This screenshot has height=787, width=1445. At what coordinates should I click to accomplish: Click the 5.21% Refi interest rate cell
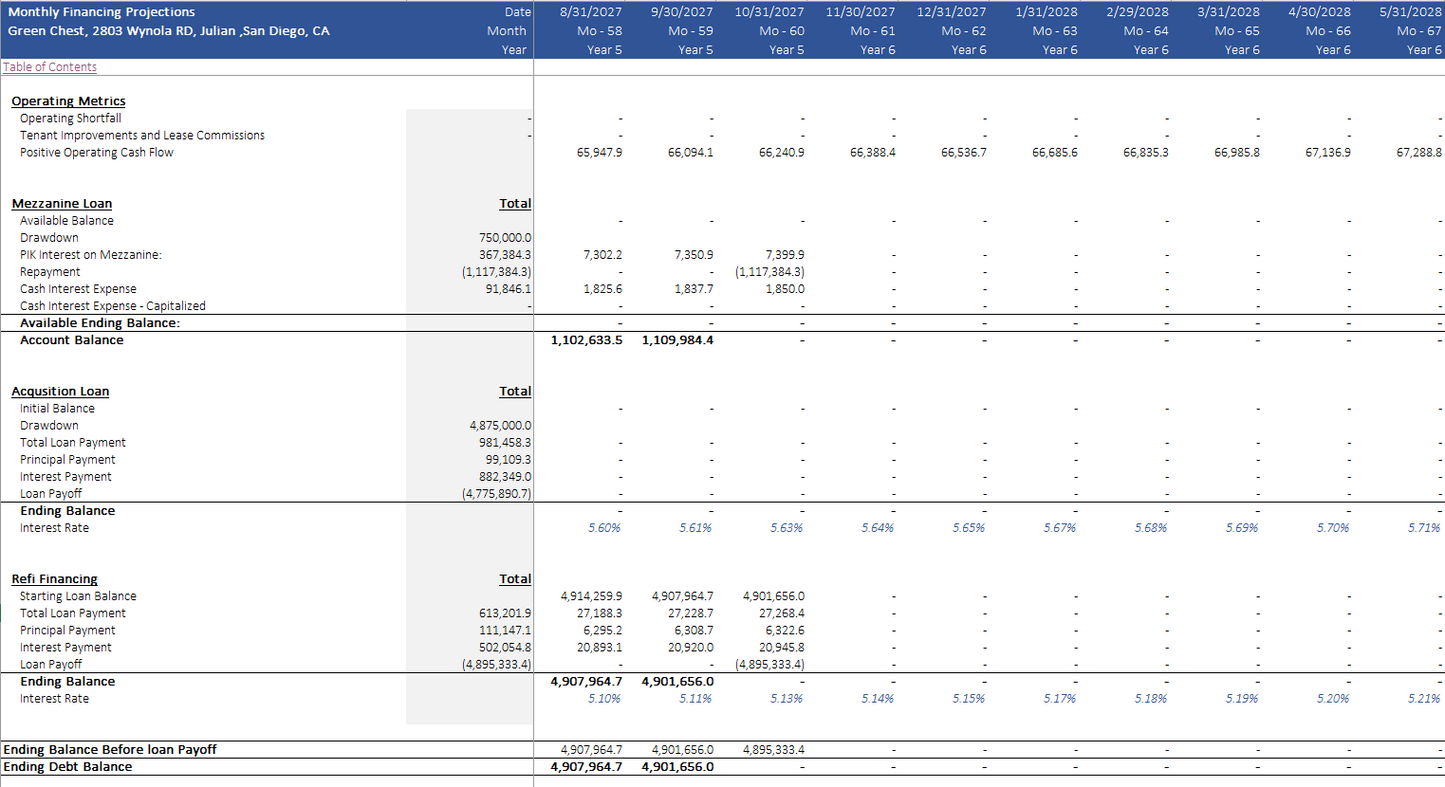click(x=1424, y=699)
